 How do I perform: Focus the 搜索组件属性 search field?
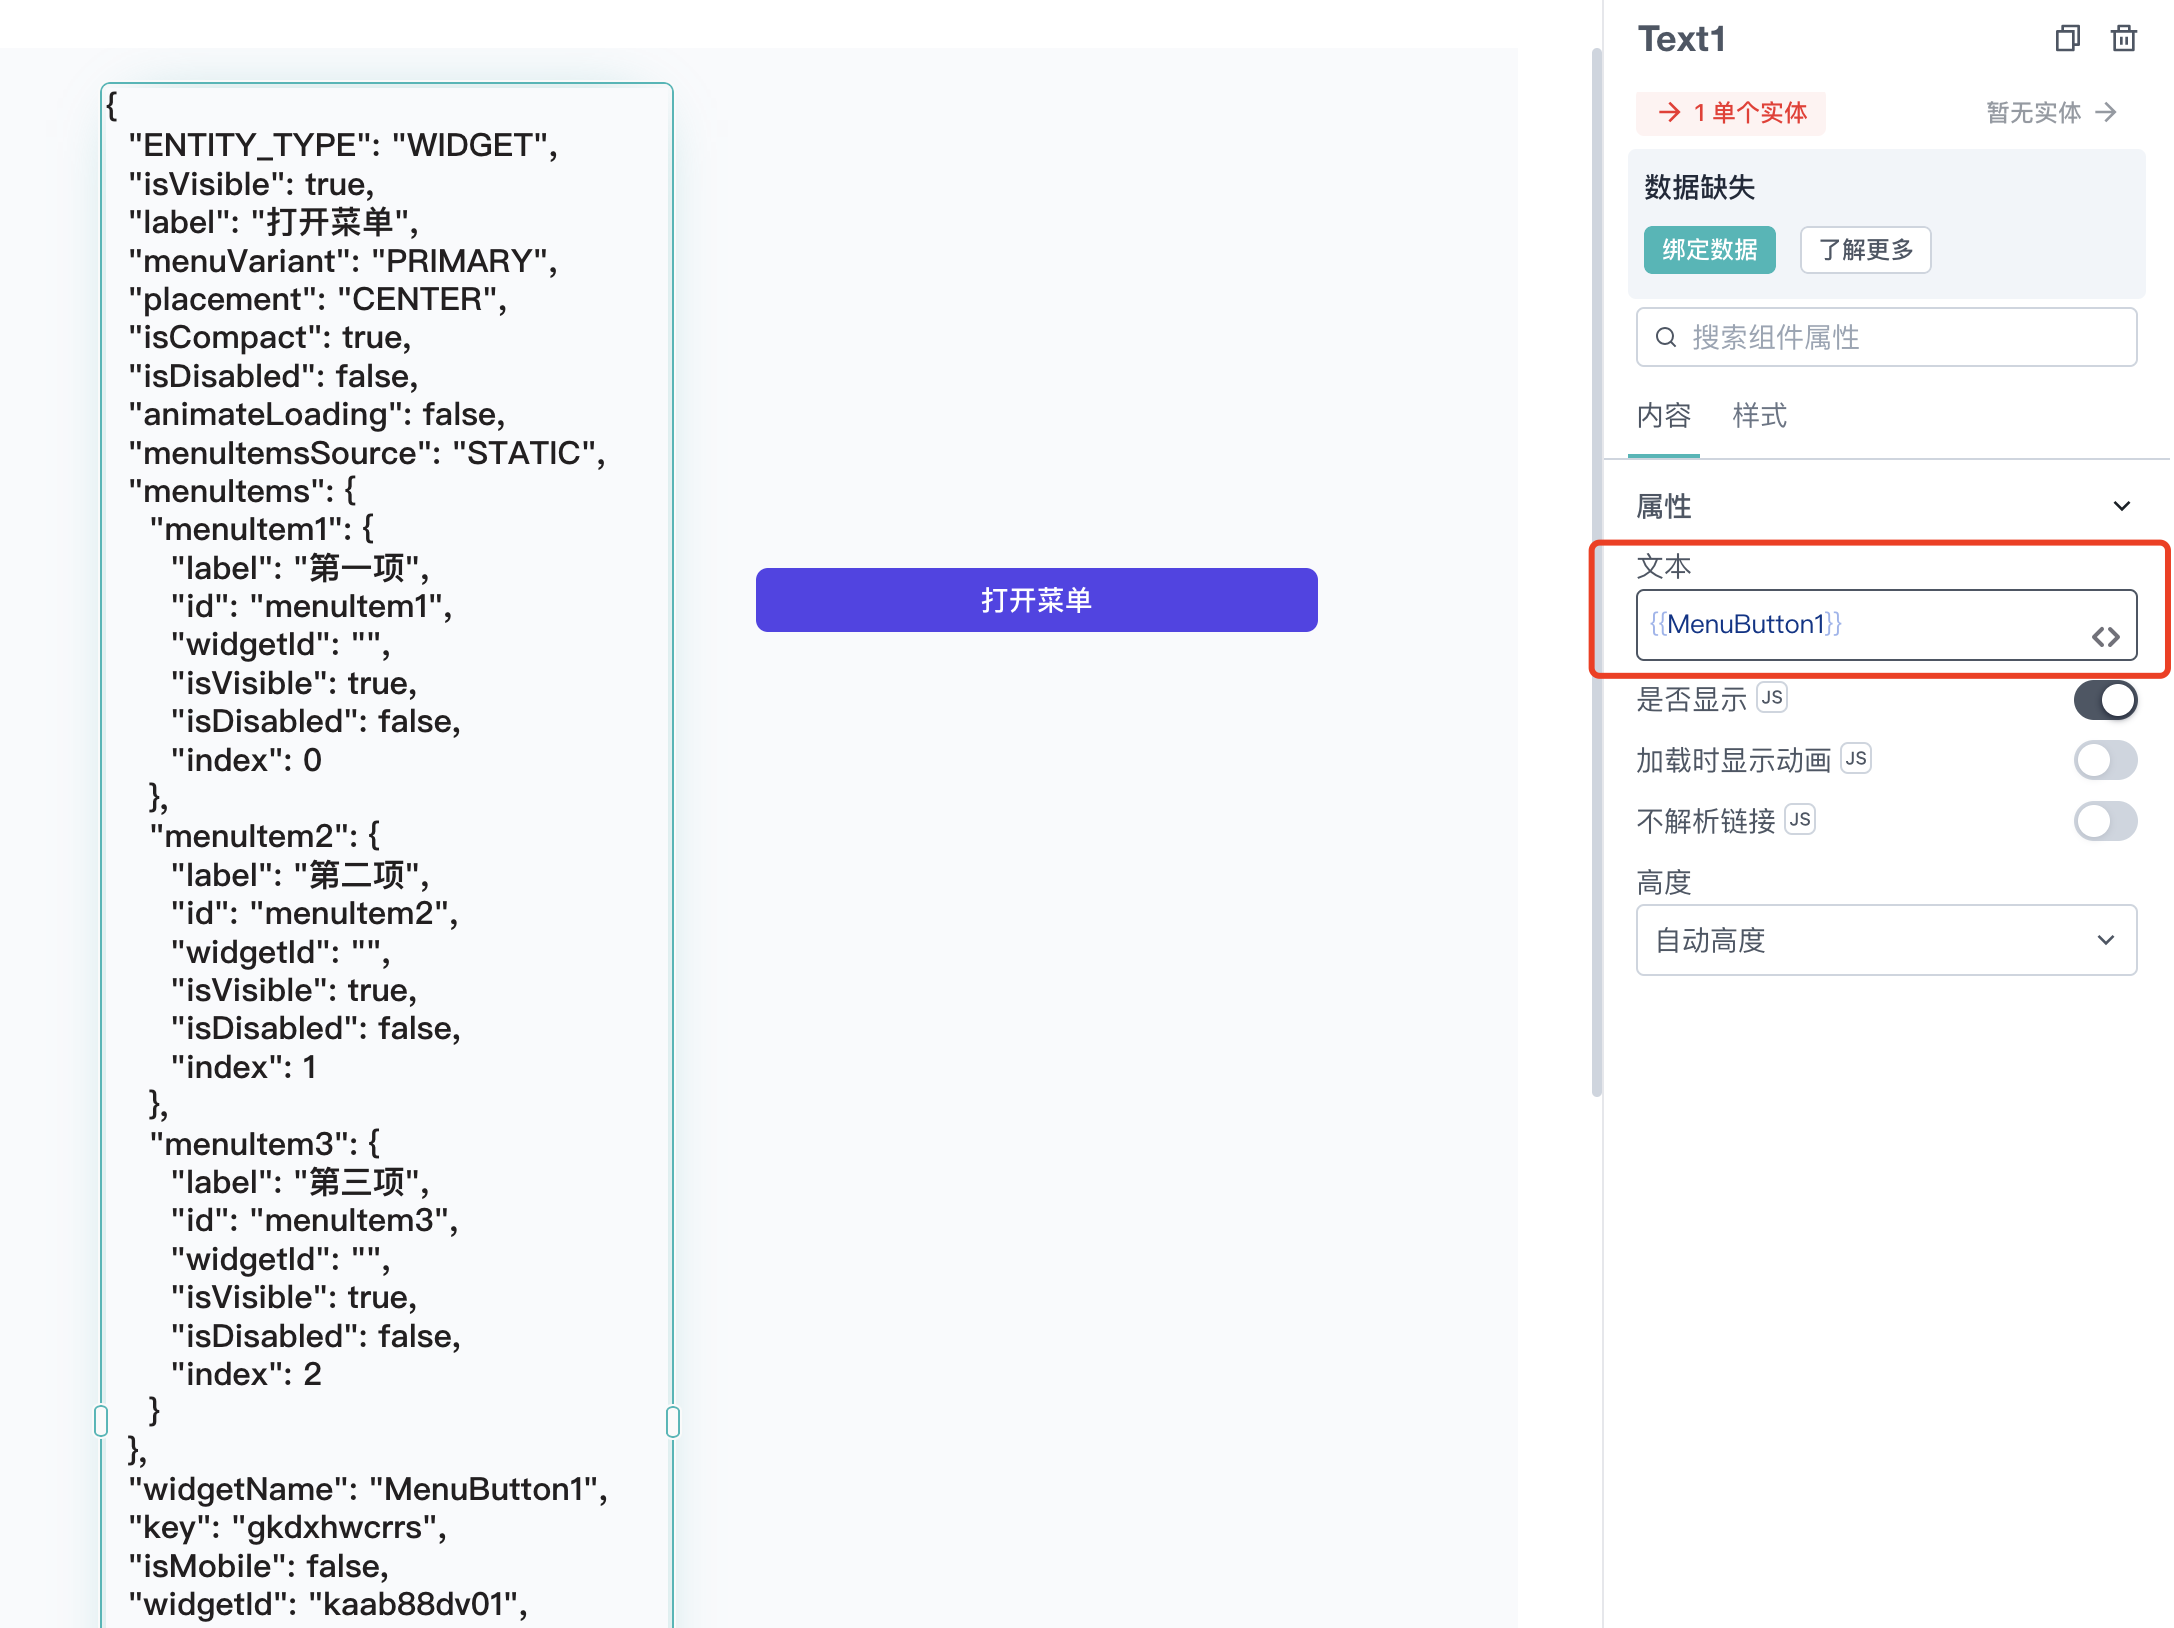pos(1886,337)
